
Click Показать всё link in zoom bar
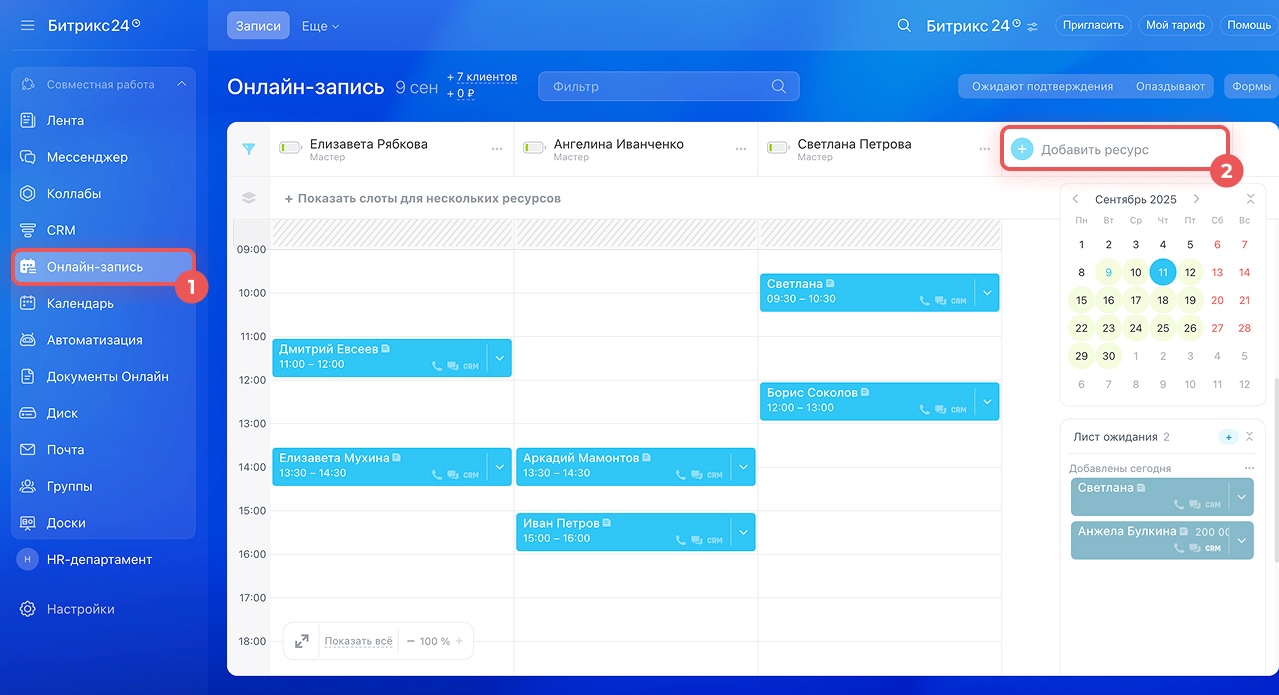point(358,641)
